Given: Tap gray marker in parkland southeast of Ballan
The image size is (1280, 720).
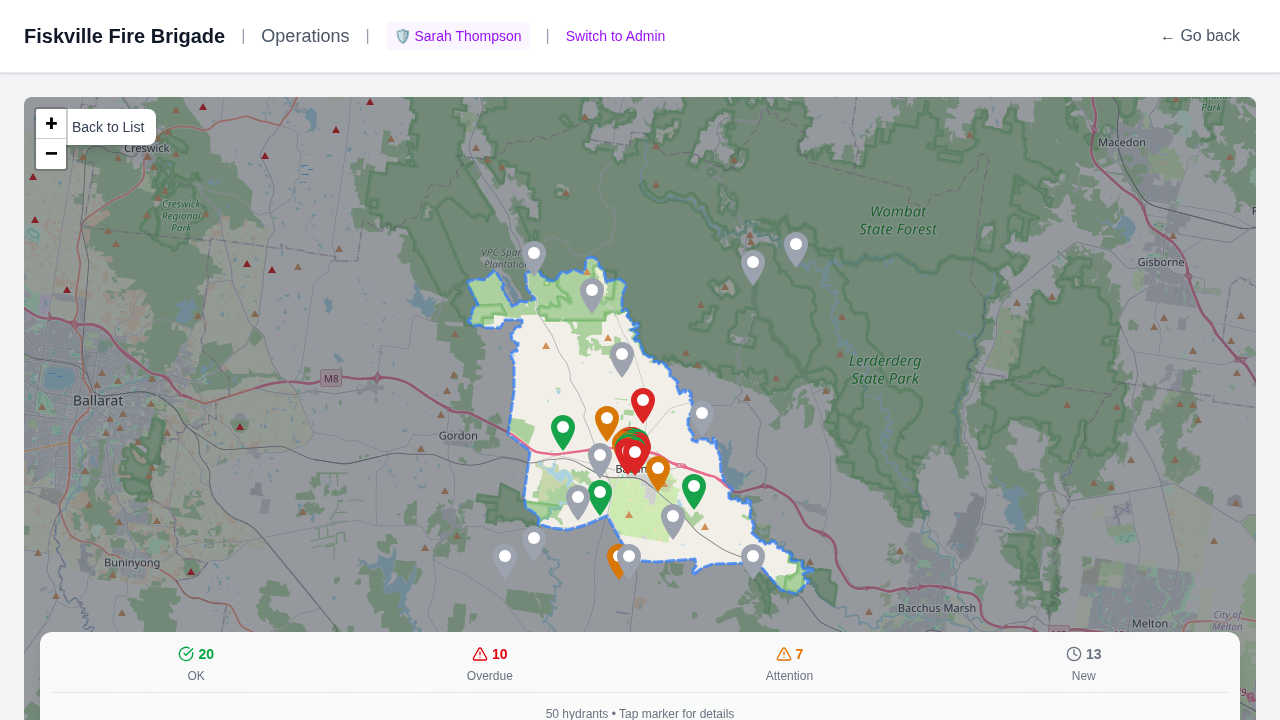Looking at the screenshot, I should (x=673, y=521).
